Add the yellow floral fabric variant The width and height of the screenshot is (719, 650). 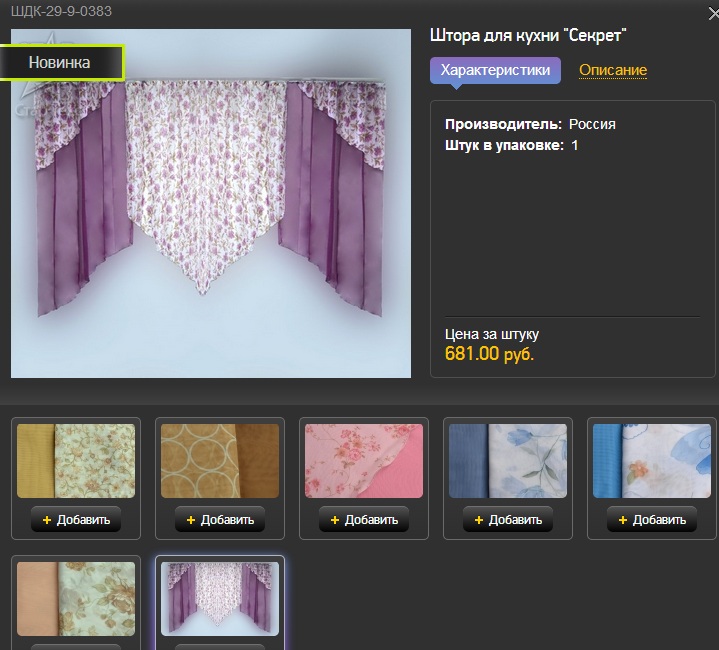[76, 519]
